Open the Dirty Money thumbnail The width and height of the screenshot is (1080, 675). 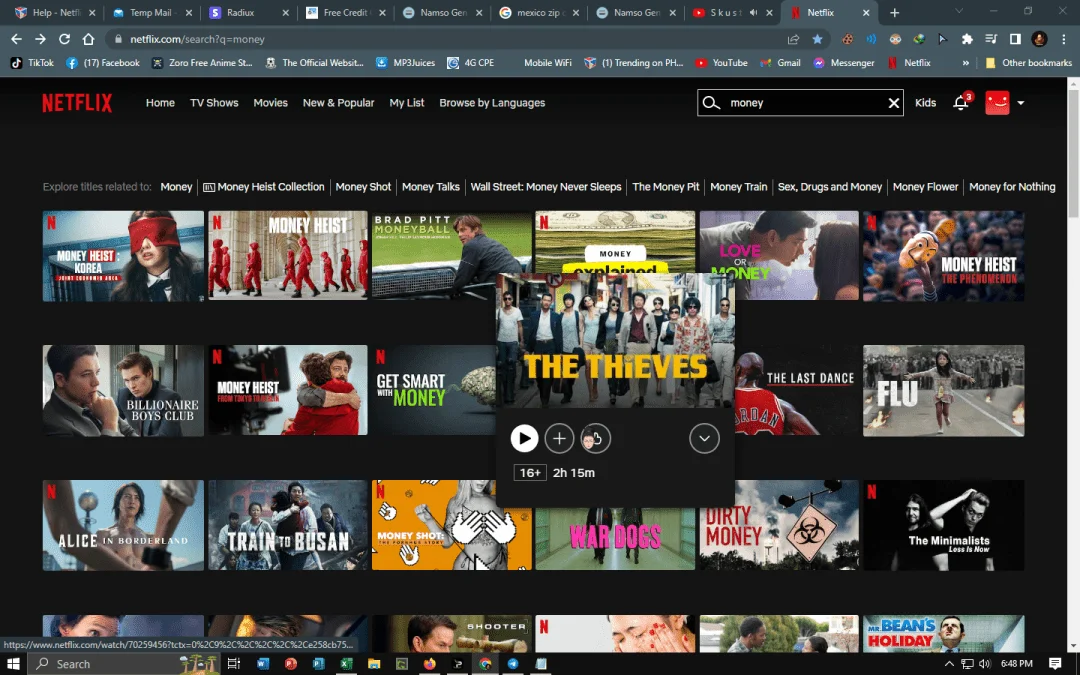pos(779,525)
